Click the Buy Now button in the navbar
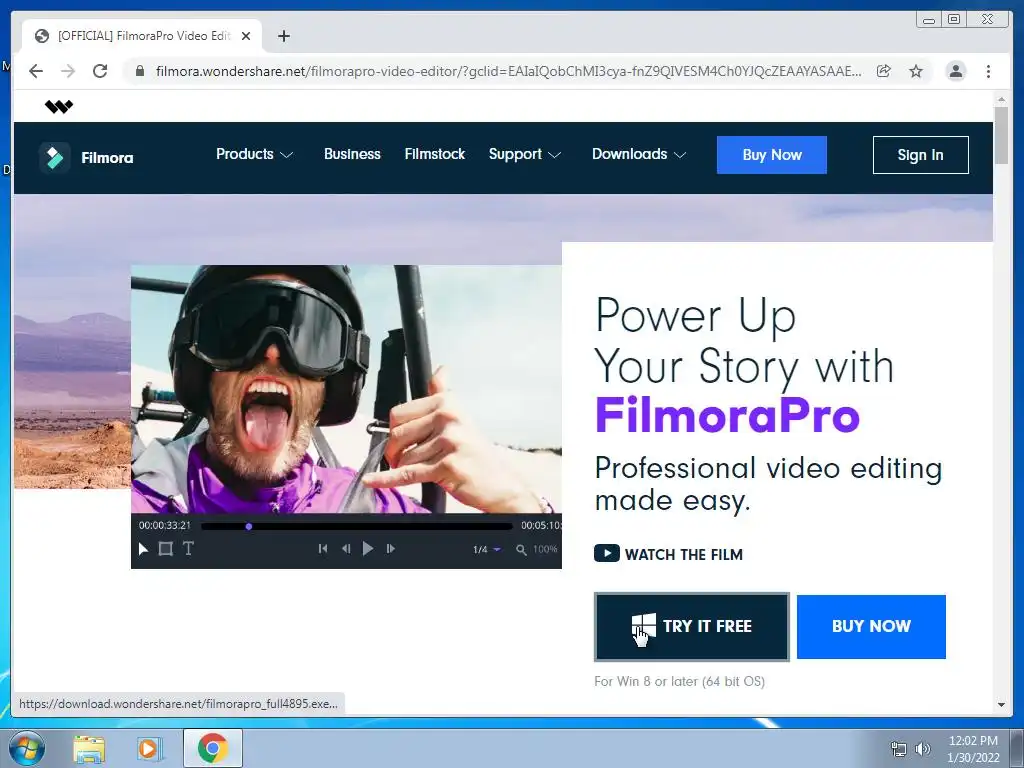This screenshot has width=1024, height=768. coord(772,155)
